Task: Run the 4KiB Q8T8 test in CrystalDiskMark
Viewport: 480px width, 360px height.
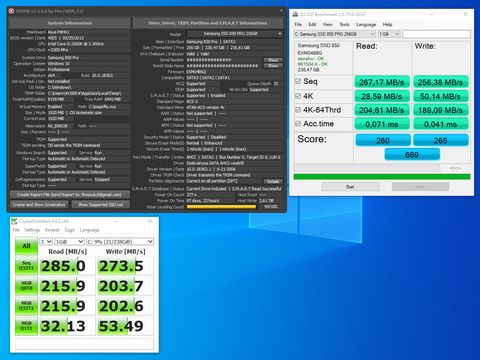Action: tap(26, 286)
